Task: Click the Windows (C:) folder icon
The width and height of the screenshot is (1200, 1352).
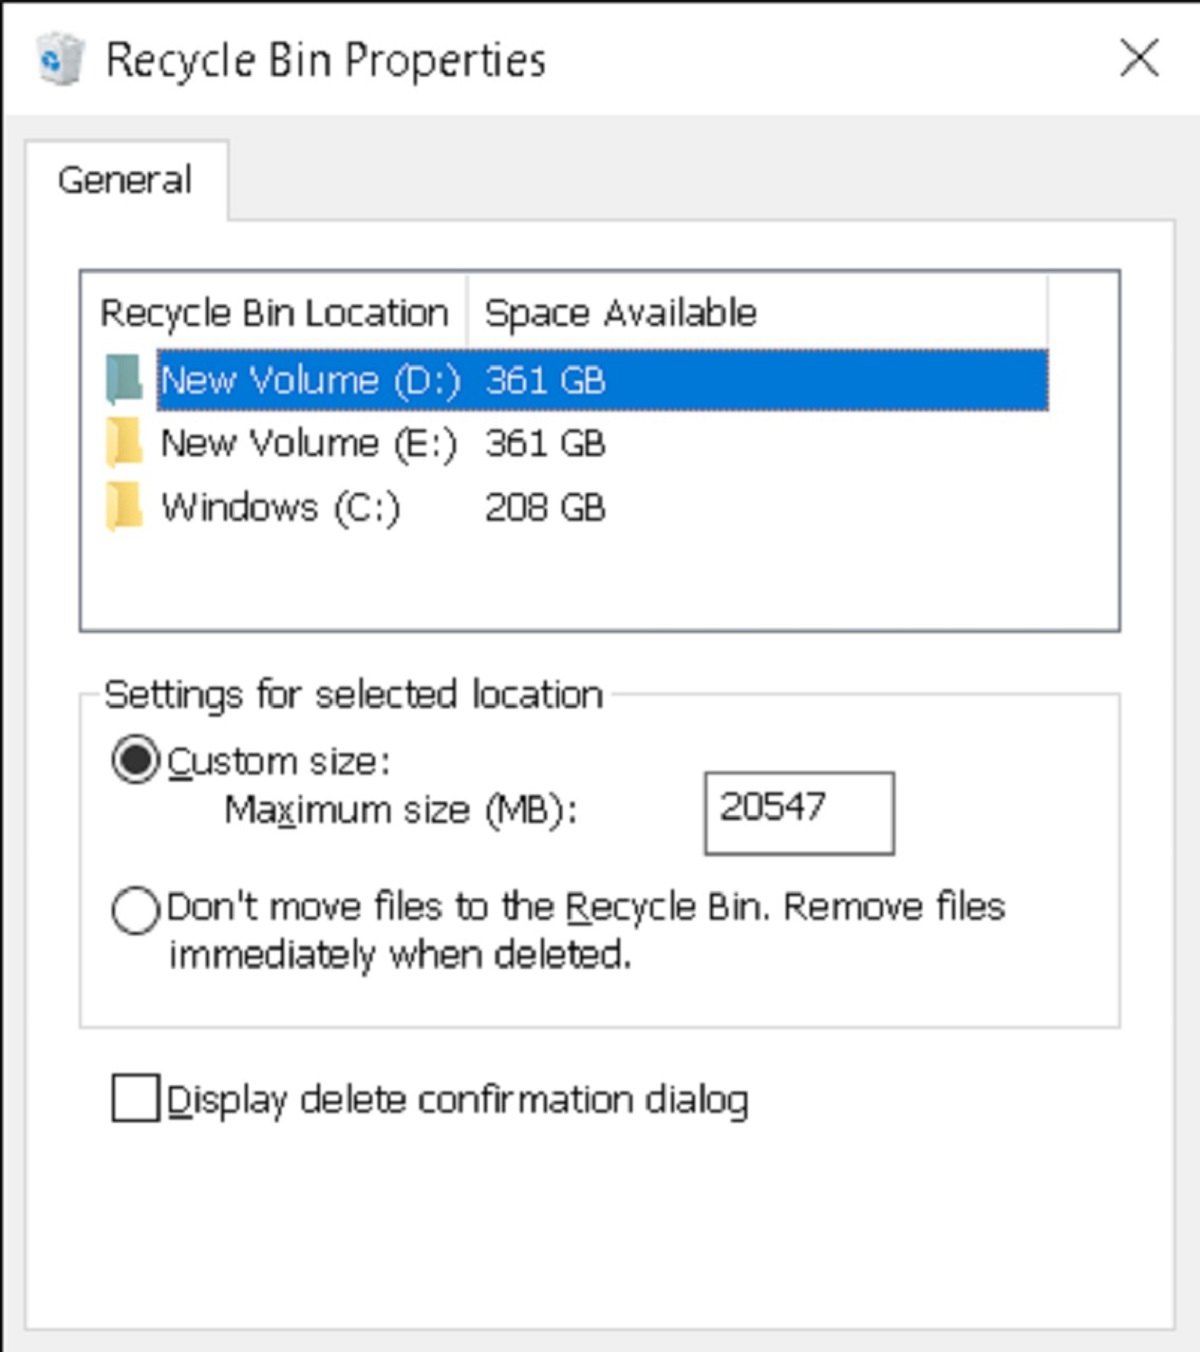Action: click(125, 507)
